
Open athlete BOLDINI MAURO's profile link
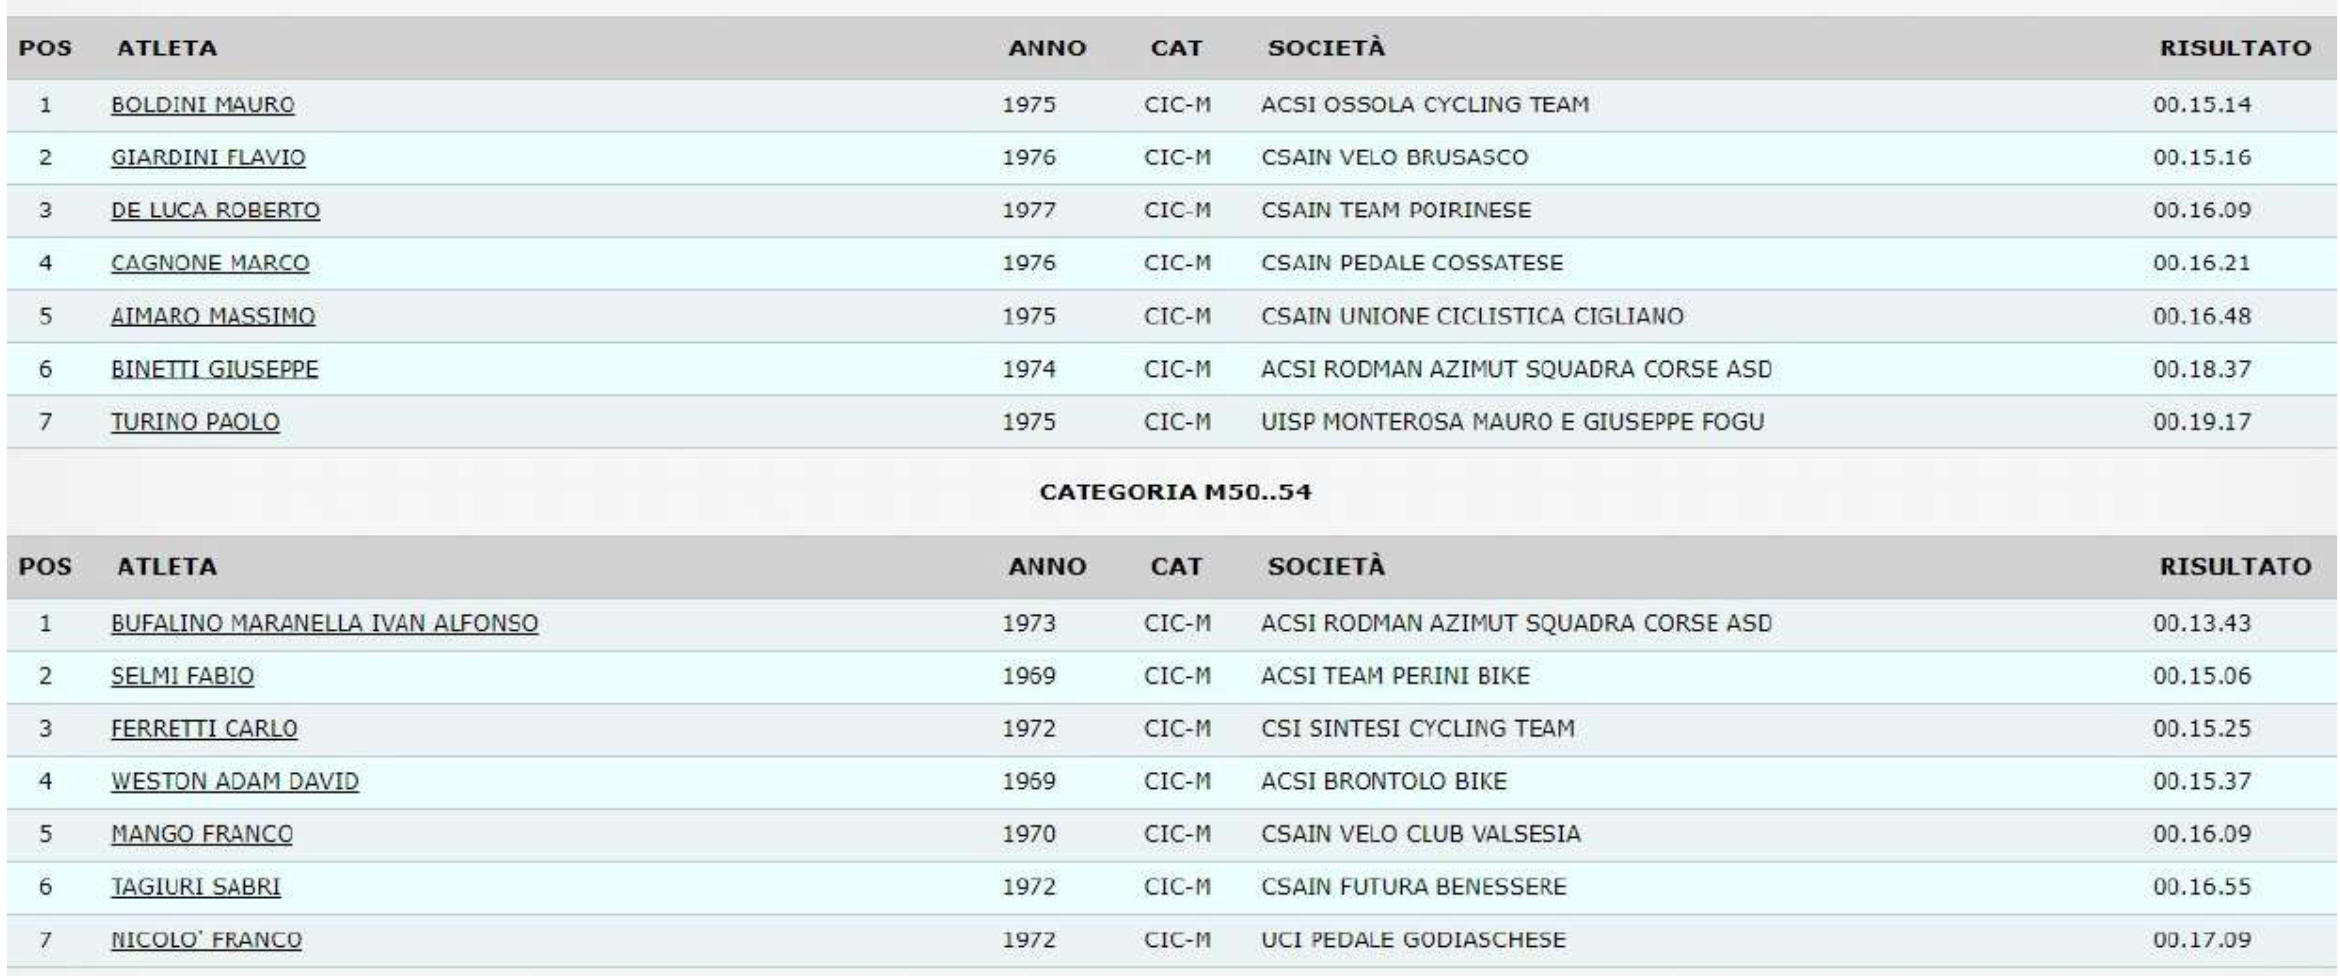tap(202, 105)
